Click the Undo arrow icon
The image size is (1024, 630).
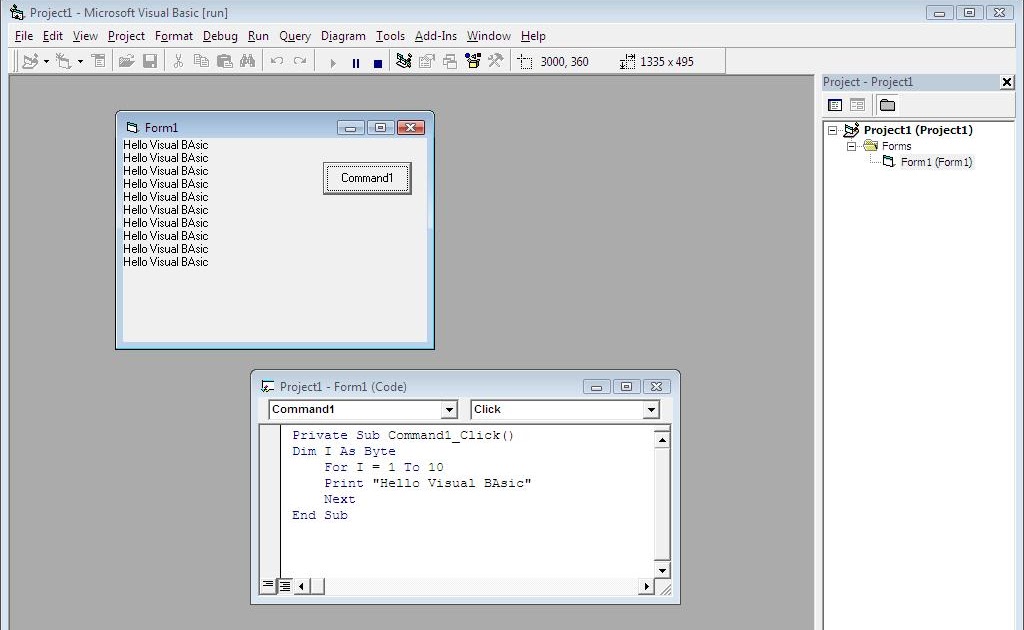tap(277, 61)
